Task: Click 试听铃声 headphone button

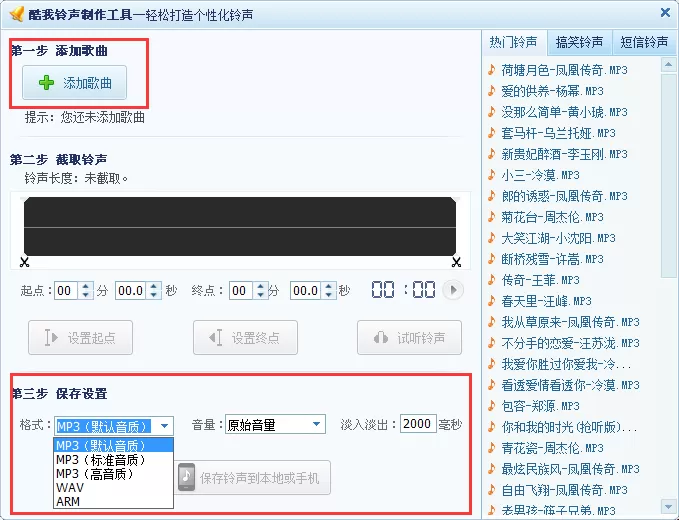Action: tap(409, 338)
